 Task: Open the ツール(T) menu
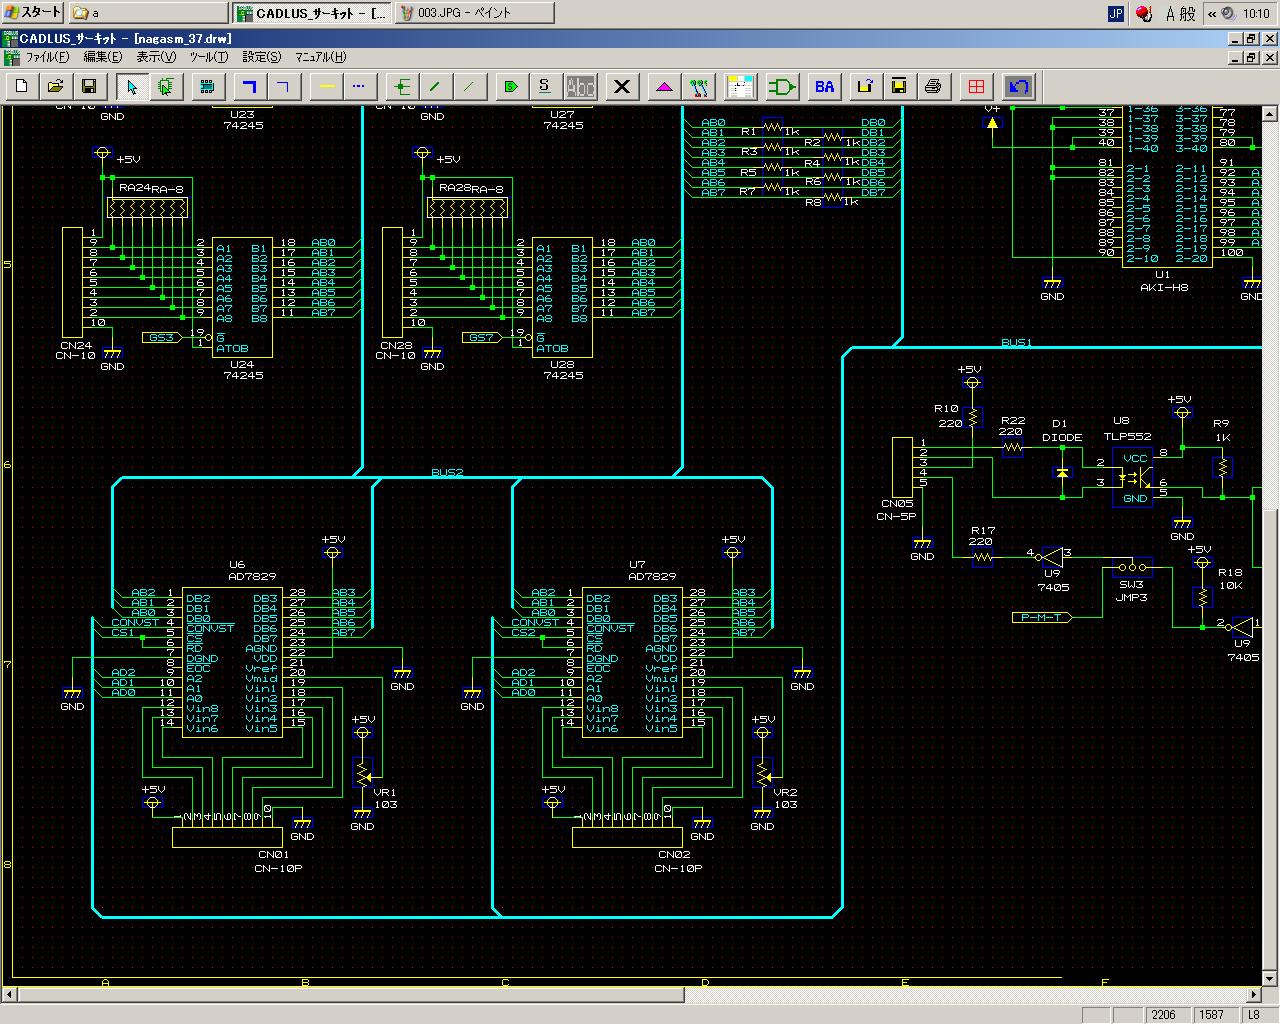[x=209, y=58]
